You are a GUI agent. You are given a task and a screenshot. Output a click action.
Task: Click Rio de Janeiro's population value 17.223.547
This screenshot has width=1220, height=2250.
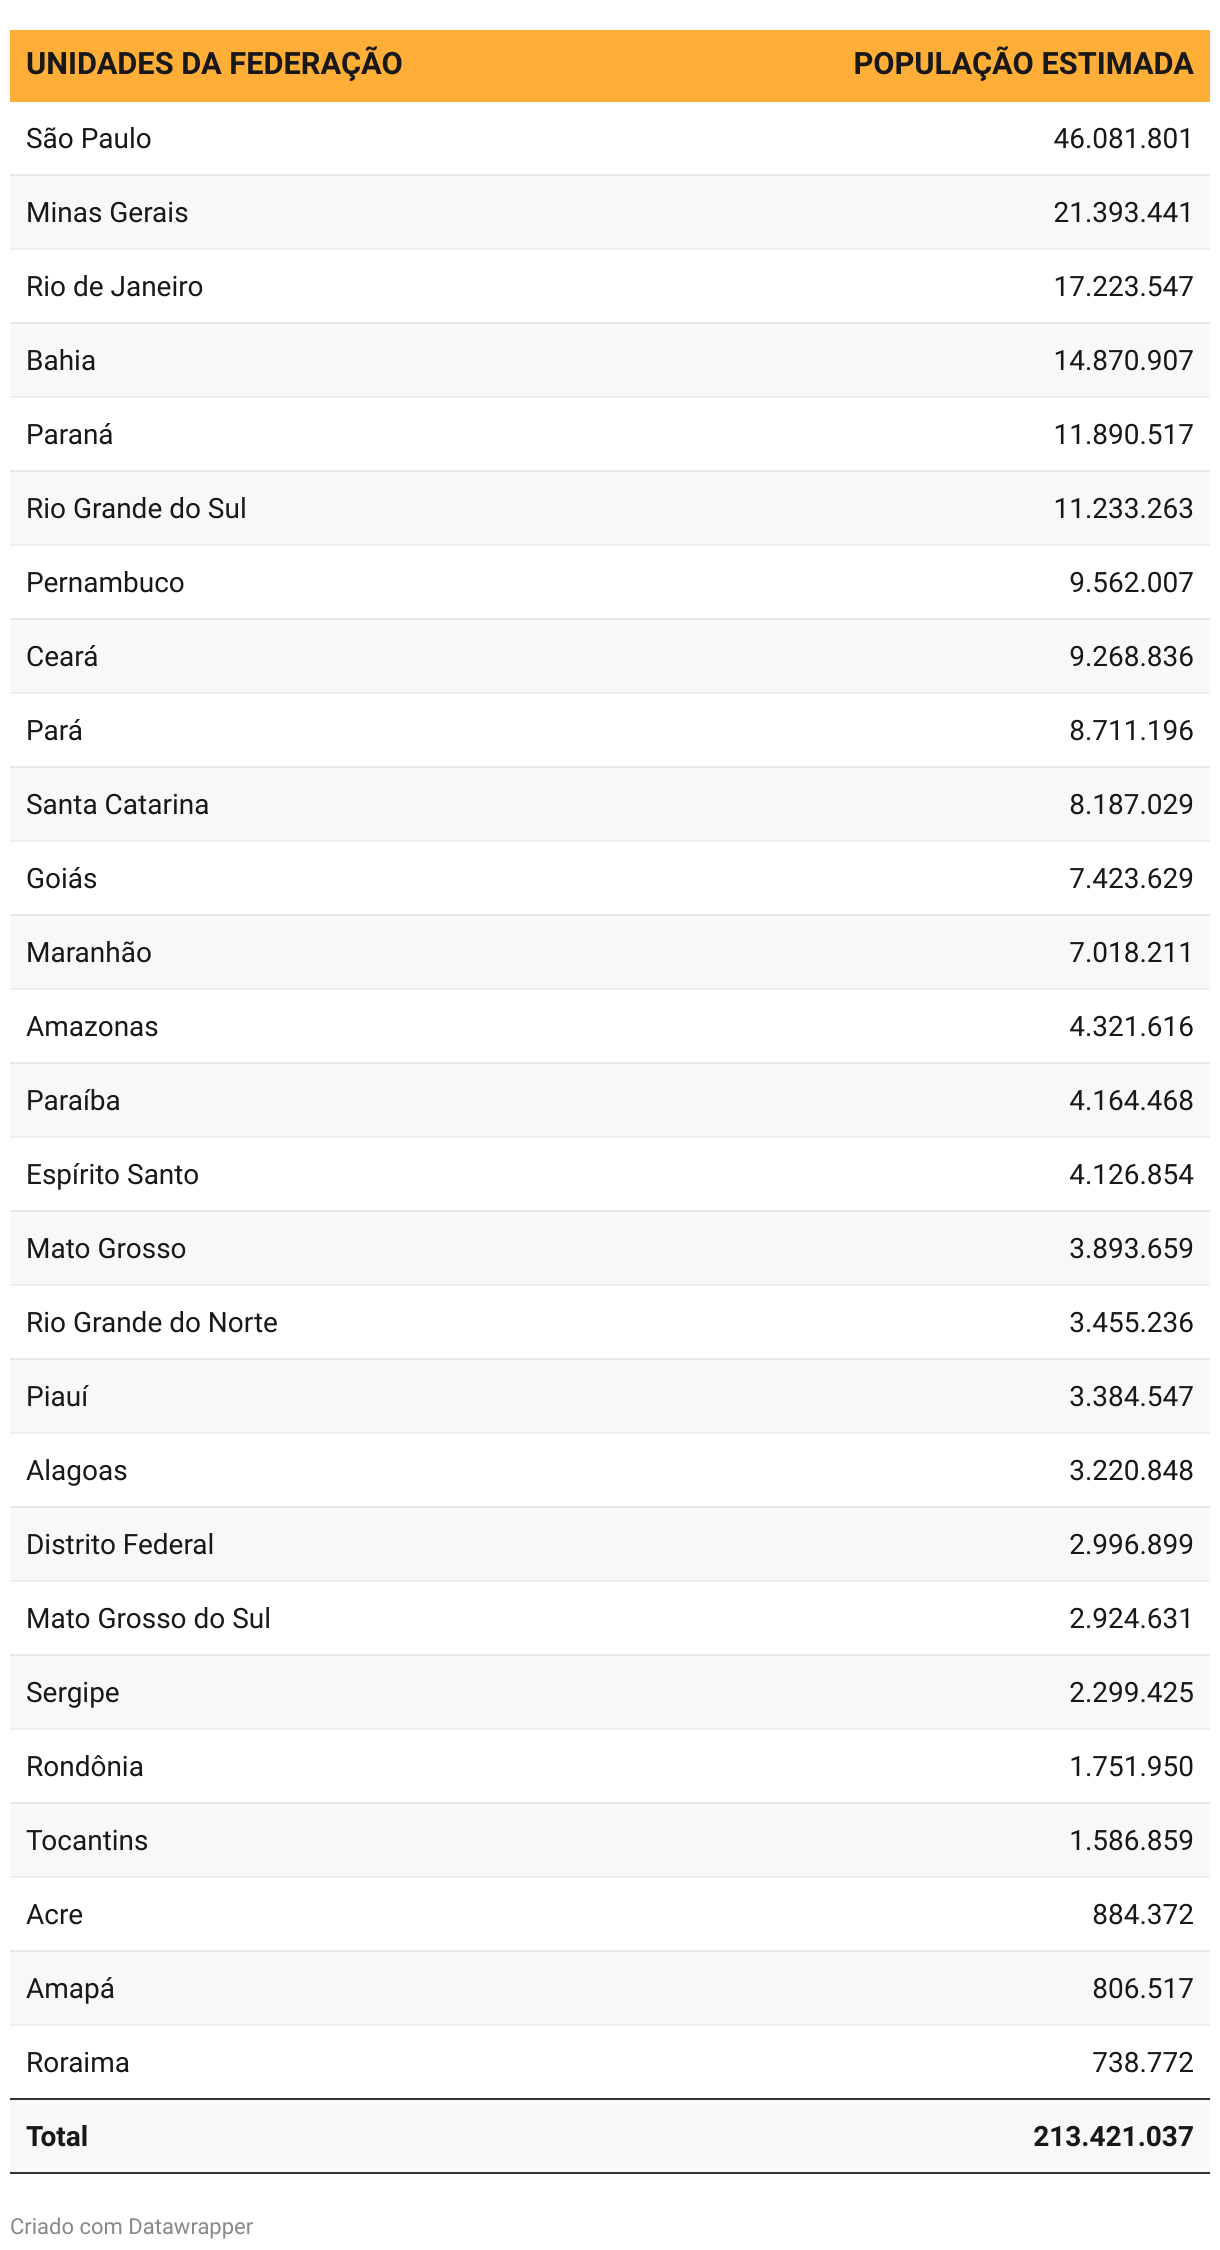click(x=1122, y=287)
